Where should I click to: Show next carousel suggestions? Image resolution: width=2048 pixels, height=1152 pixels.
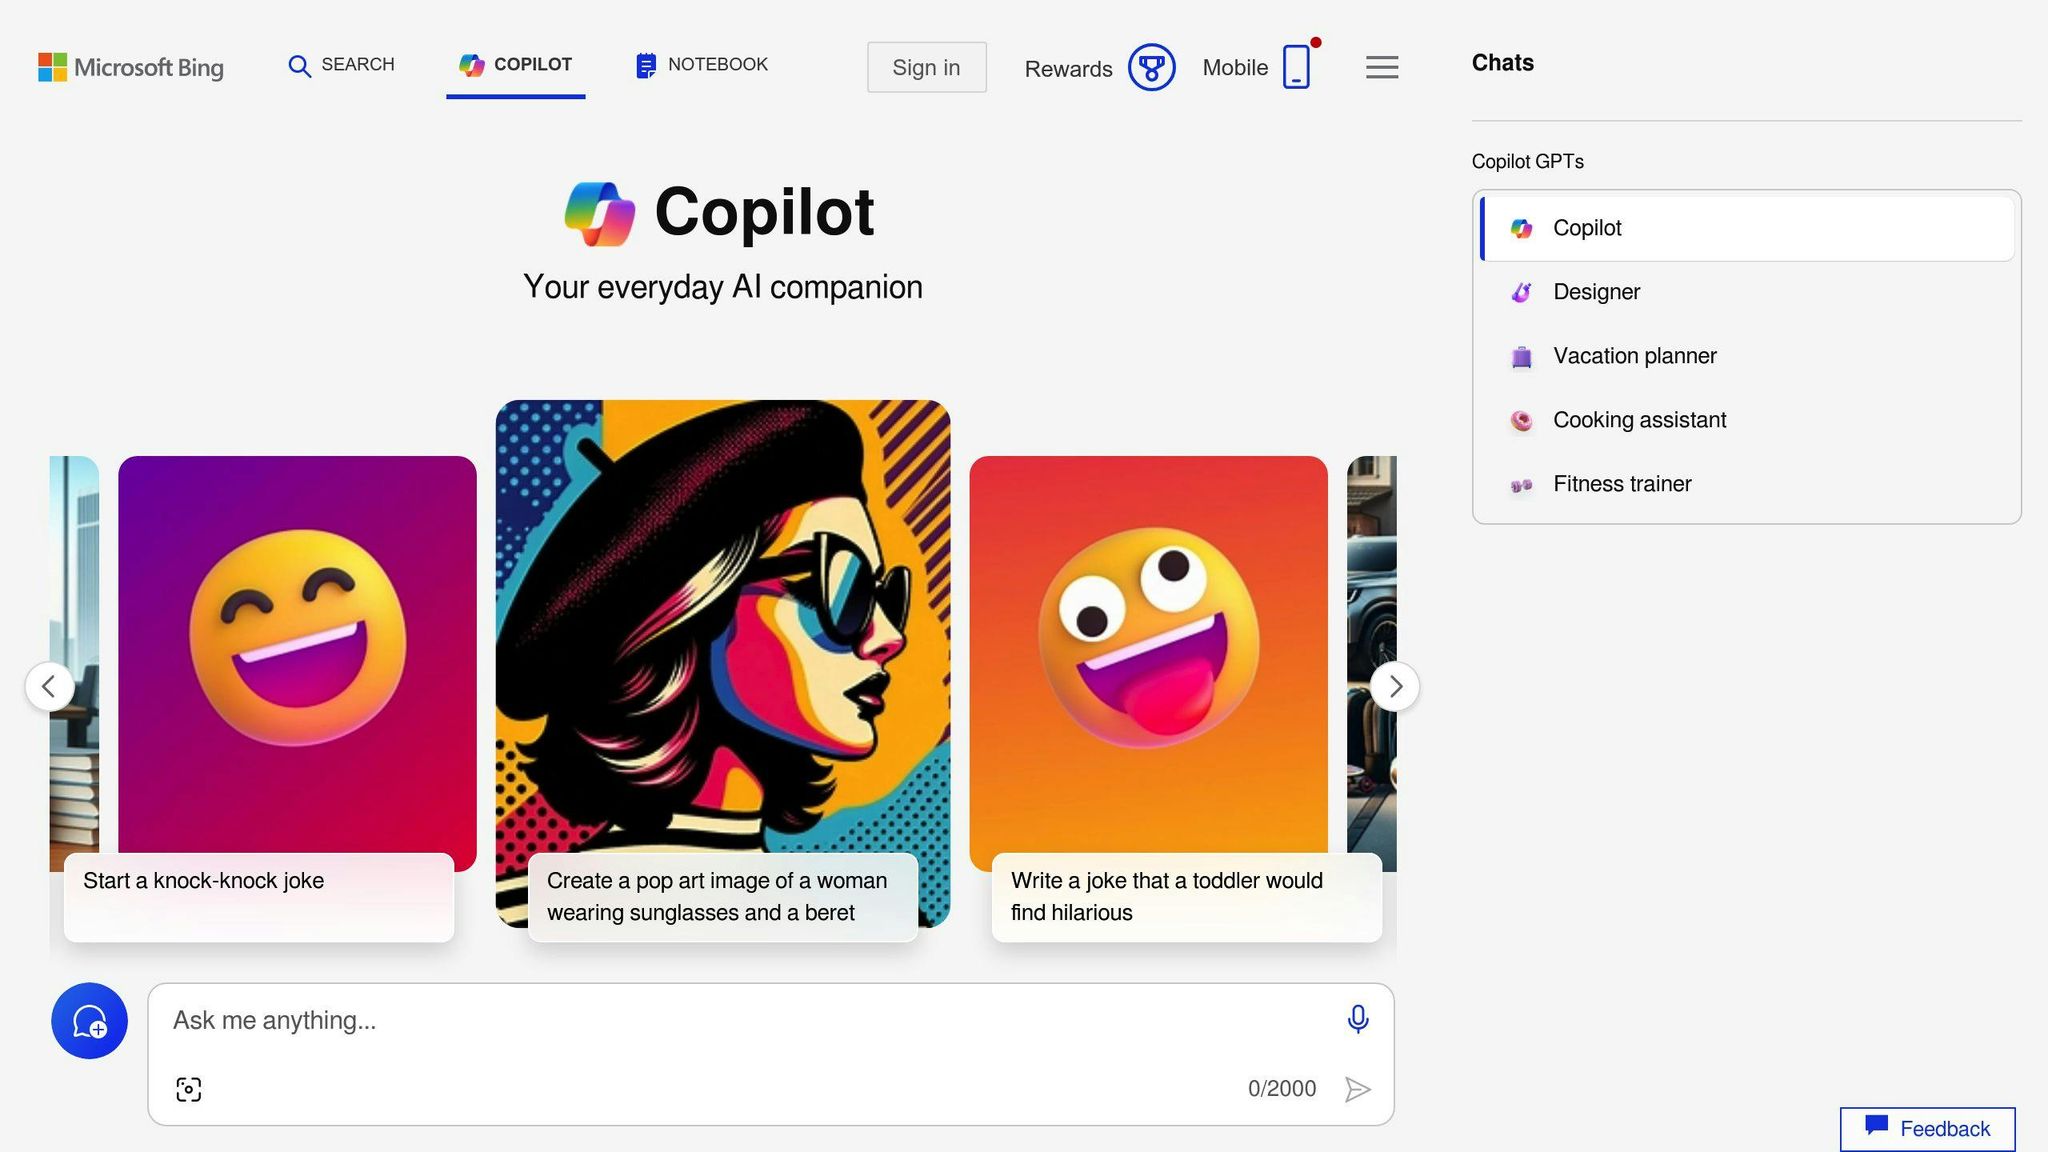(x=1395, y=686)
